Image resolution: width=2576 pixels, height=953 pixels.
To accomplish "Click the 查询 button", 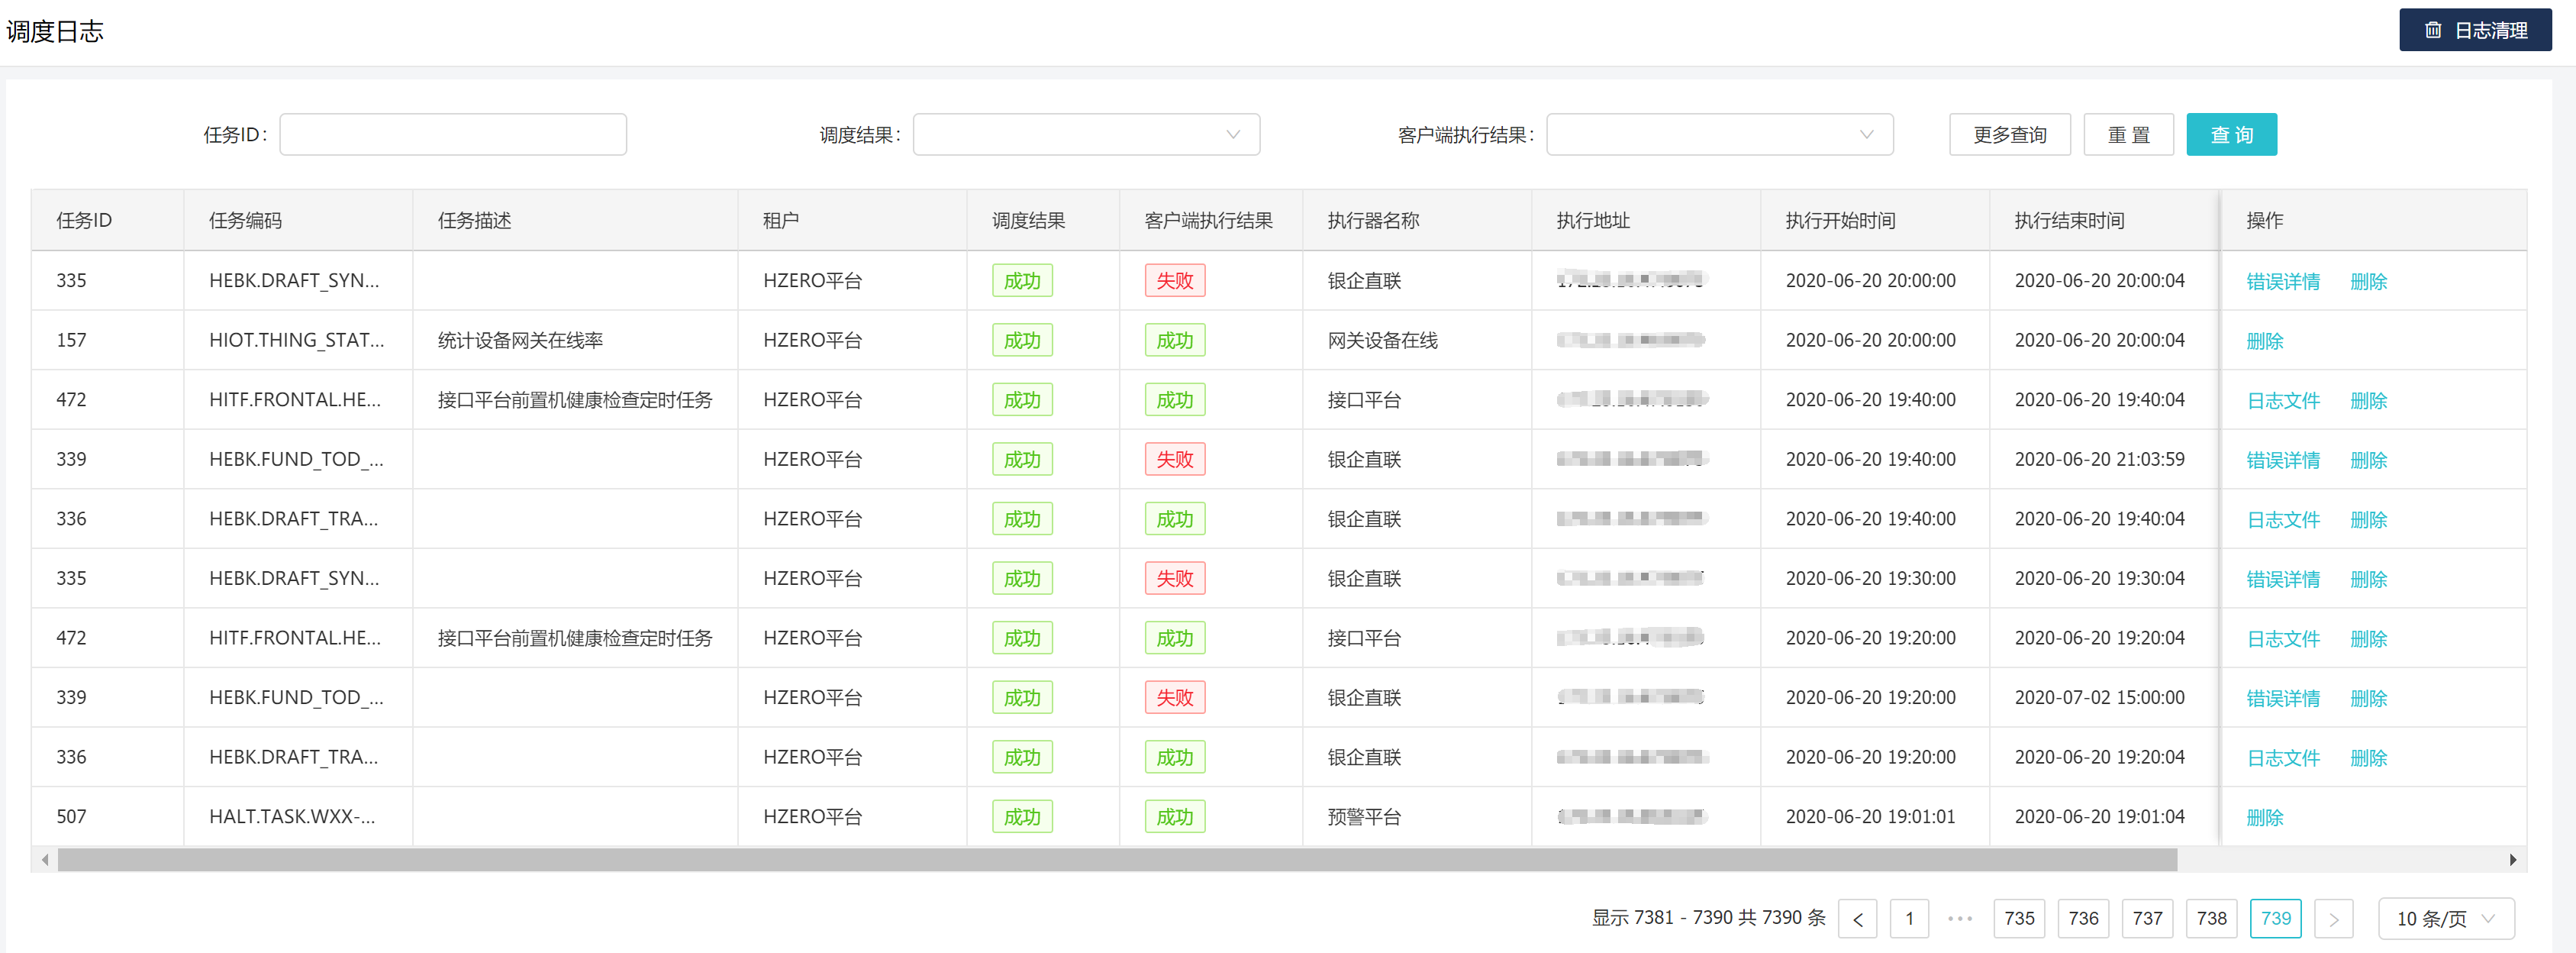I will coord(2231,135).
